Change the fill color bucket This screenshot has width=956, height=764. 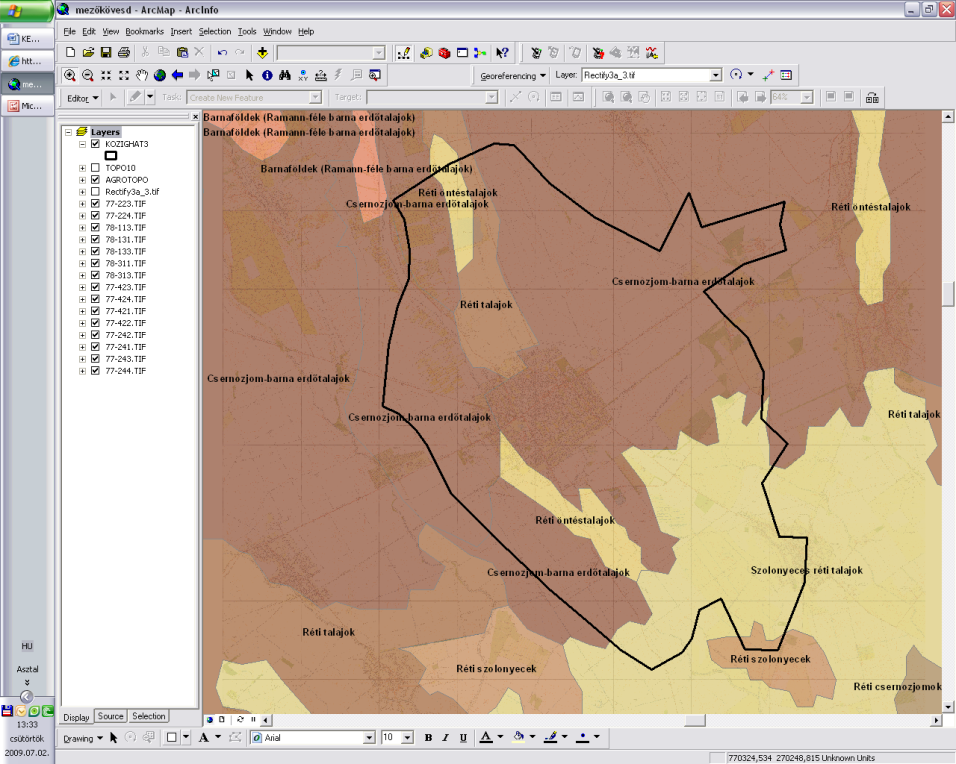[518, 738]
